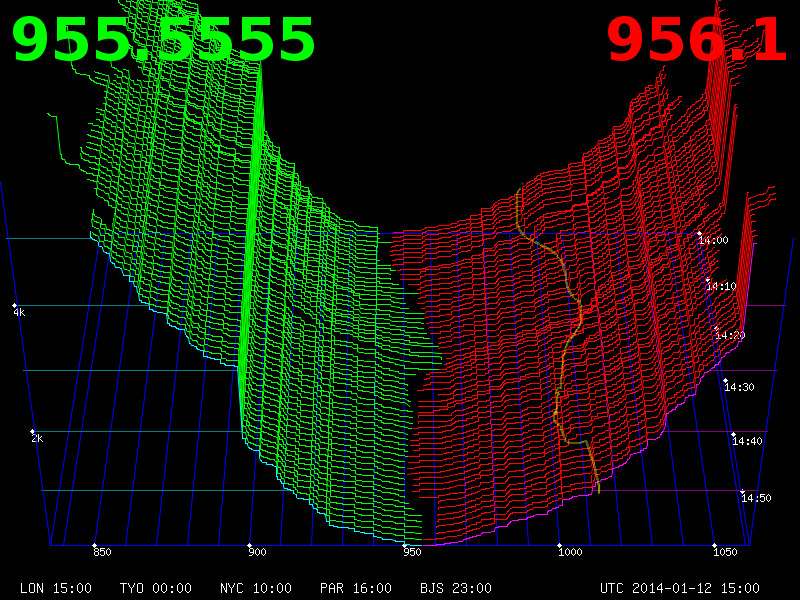Click the 850 price axis label
This screenshot has height=600, width=800.
click(102, 552)
